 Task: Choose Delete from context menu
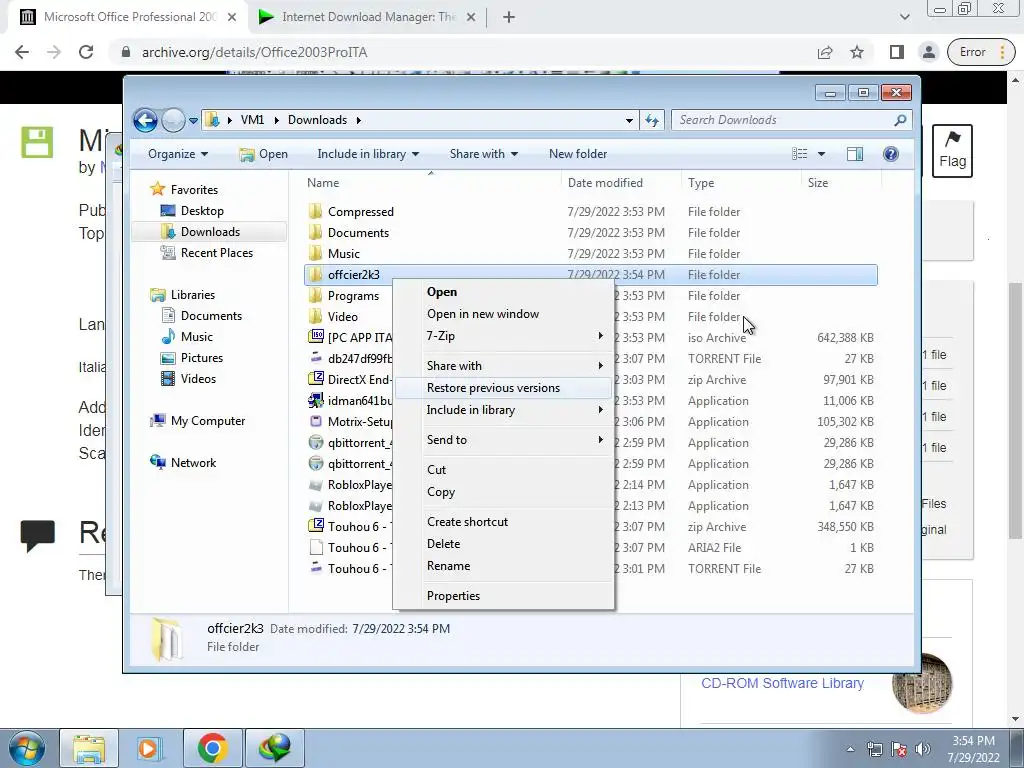coord(504,543)
